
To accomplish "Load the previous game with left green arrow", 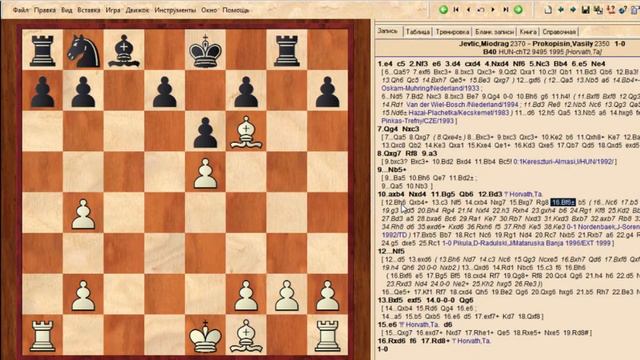I will coord(561,10).
